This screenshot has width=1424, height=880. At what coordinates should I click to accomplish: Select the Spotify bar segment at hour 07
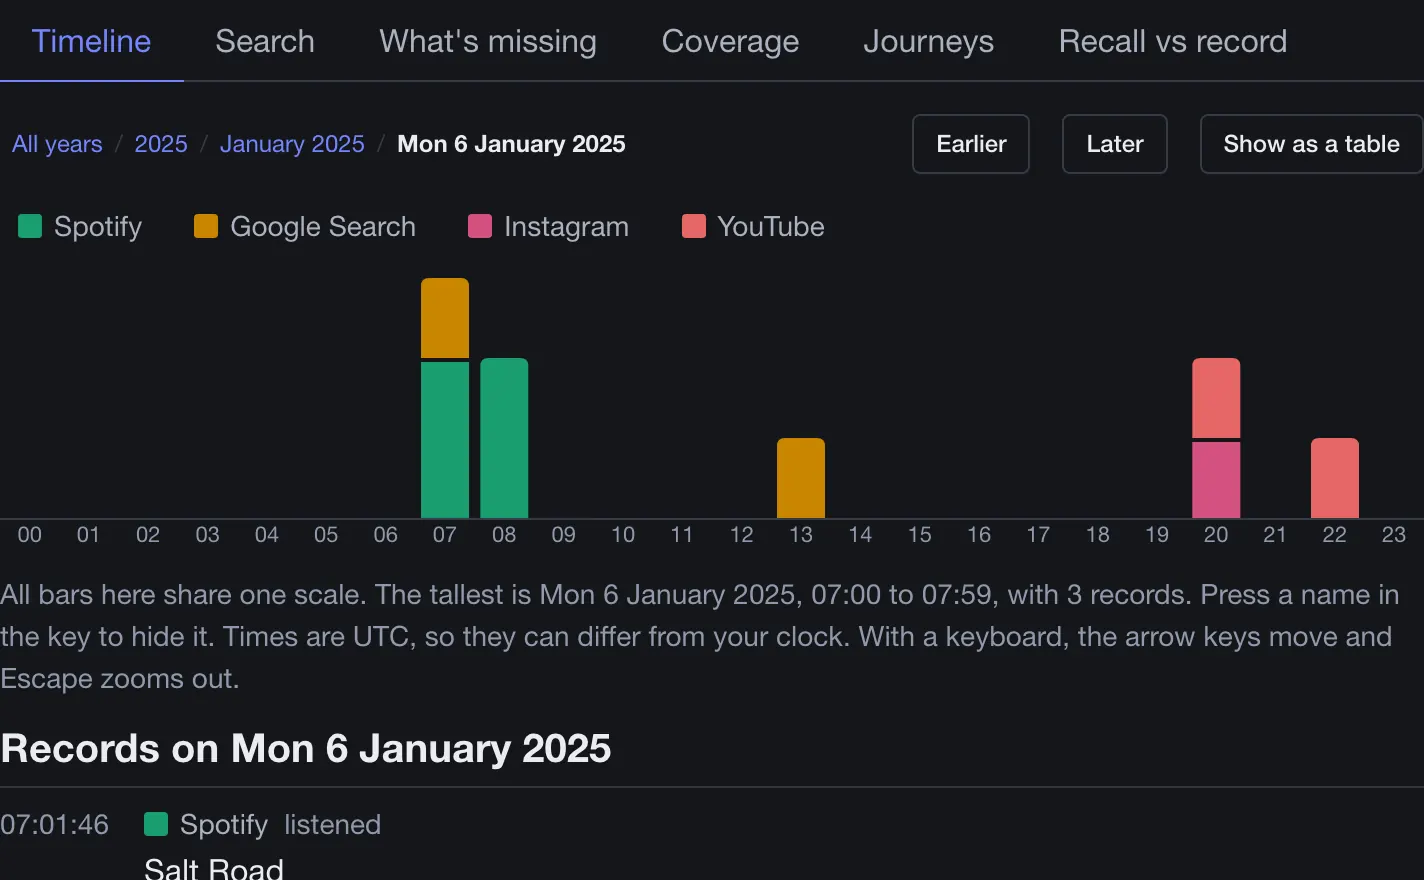445,440
